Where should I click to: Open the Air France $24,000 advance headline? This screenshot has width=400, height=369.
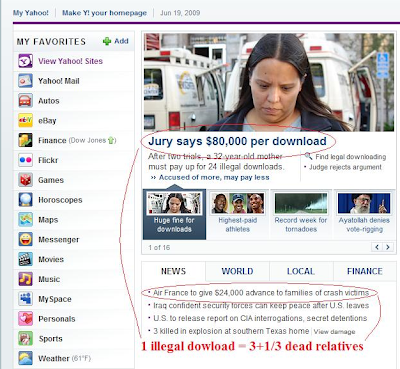pos(261,293)
